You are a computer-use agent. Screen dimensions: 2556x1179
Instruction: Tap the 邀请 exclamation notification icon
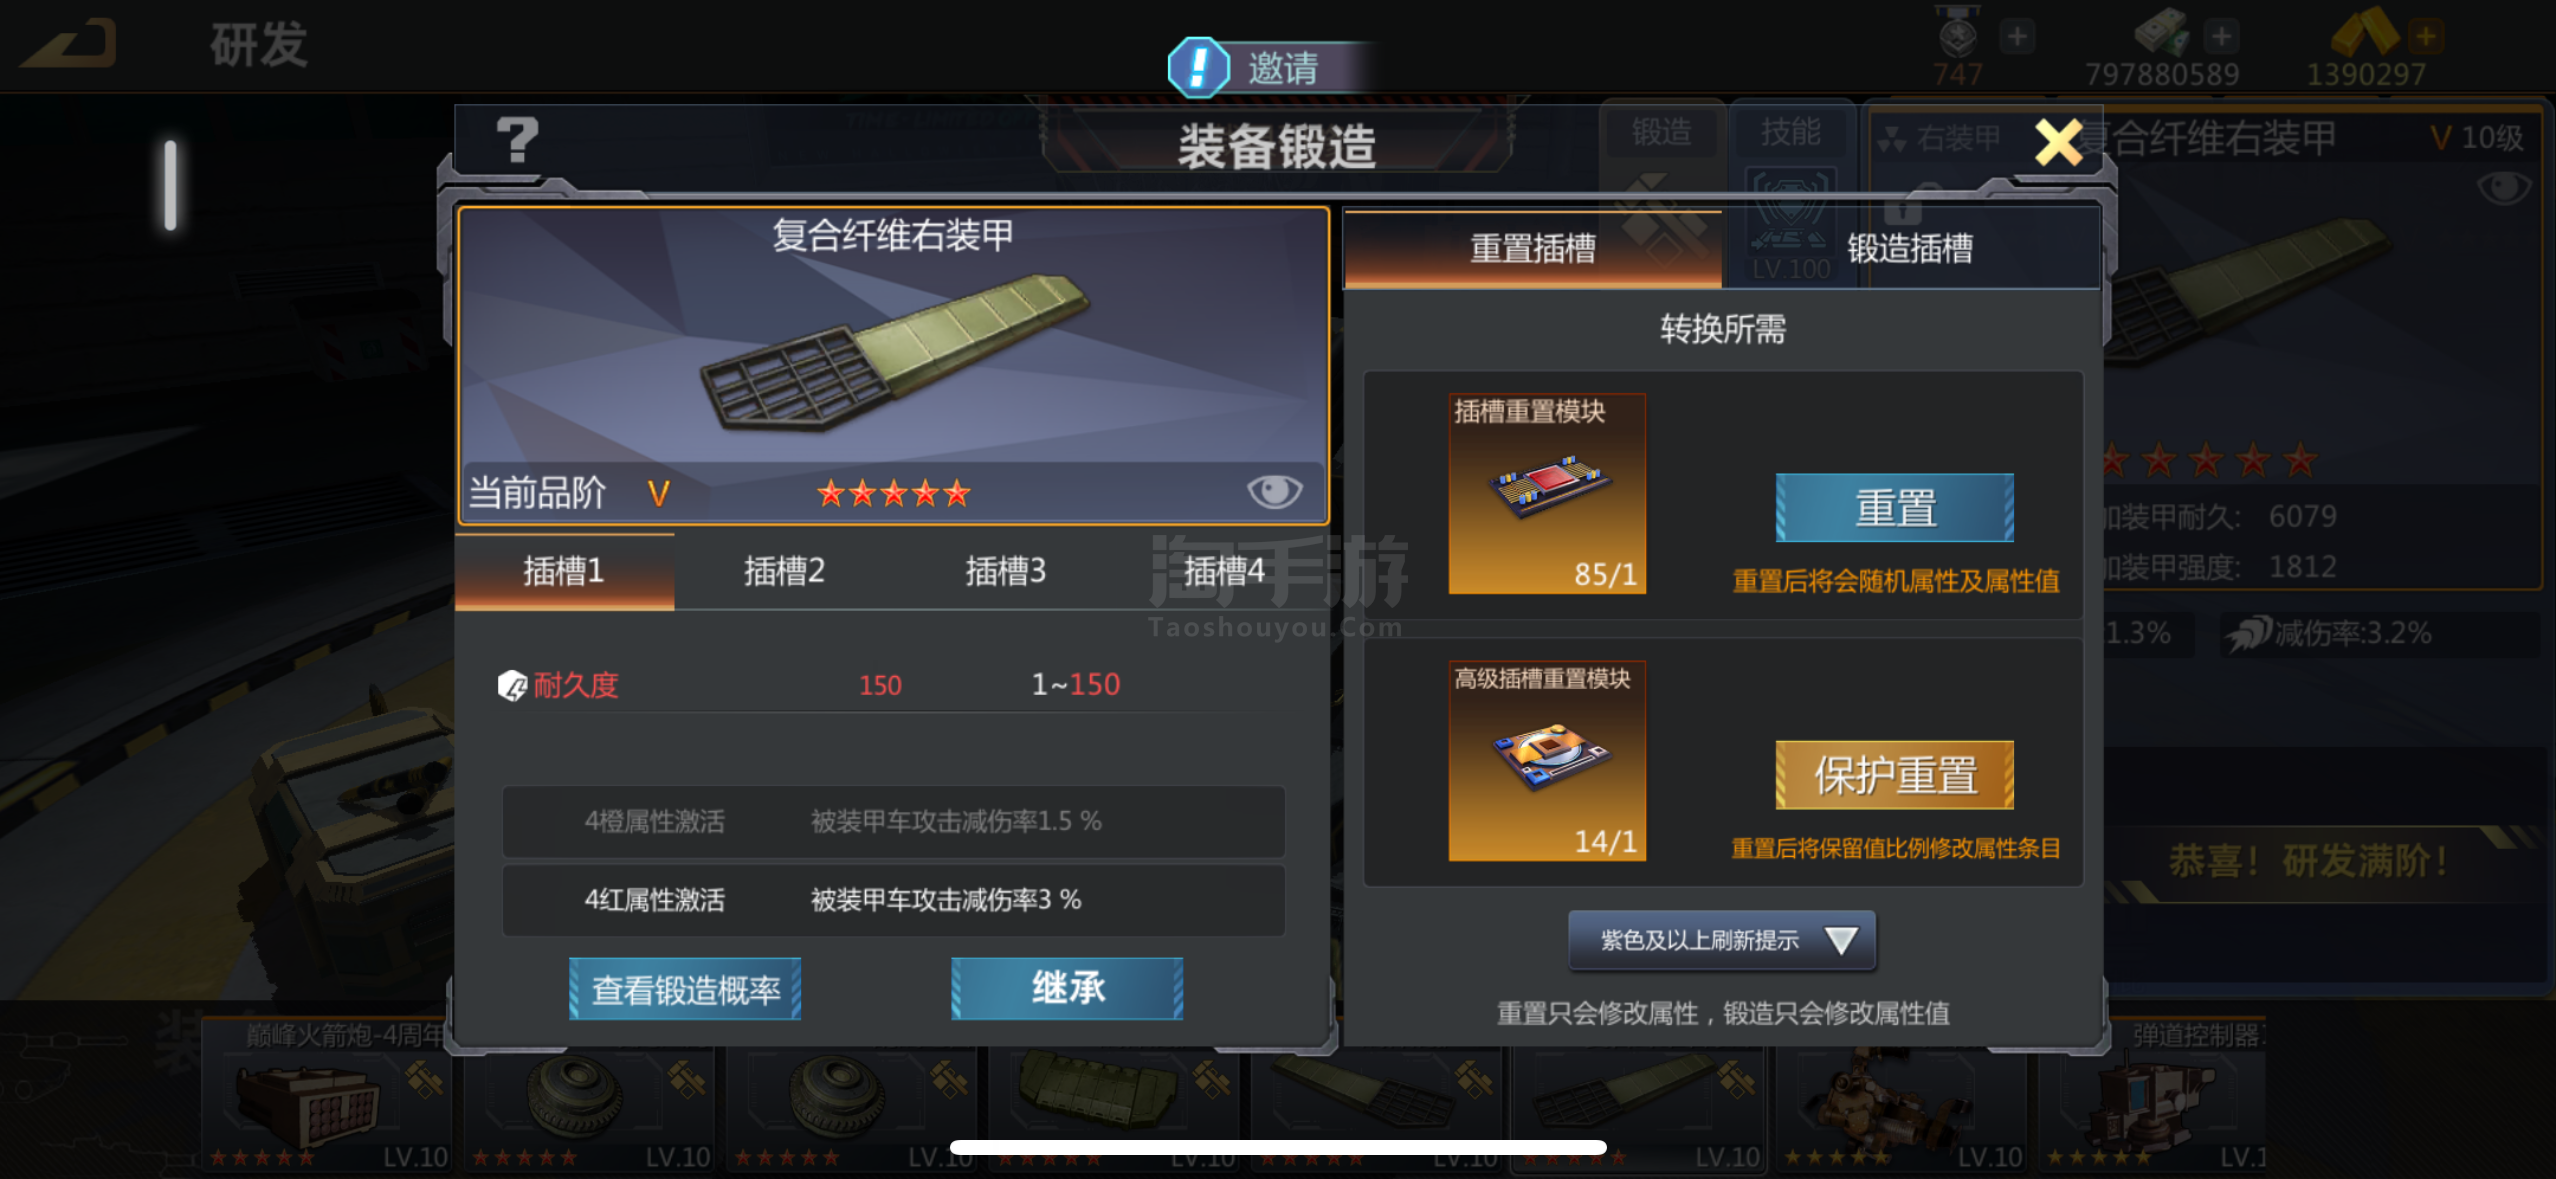coord(1199,68)
